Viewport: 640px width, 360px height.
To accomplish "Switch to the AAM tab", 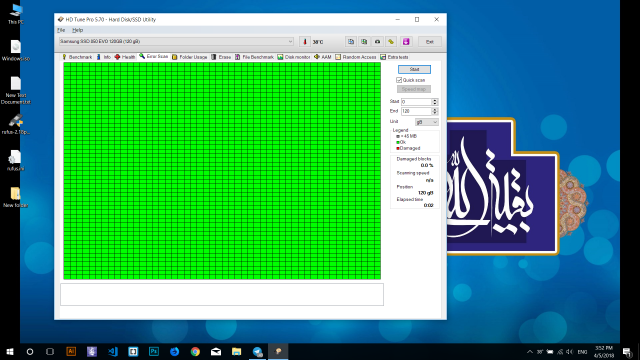I will 322,57.
